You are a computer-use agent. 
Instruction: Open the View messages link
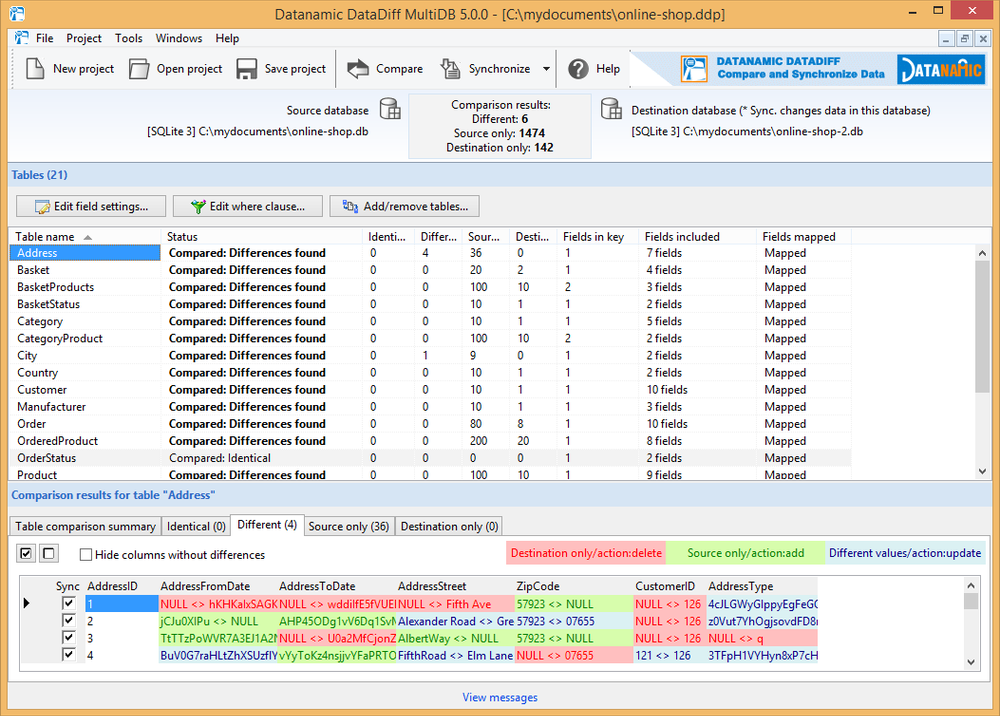tap(499, 697)
